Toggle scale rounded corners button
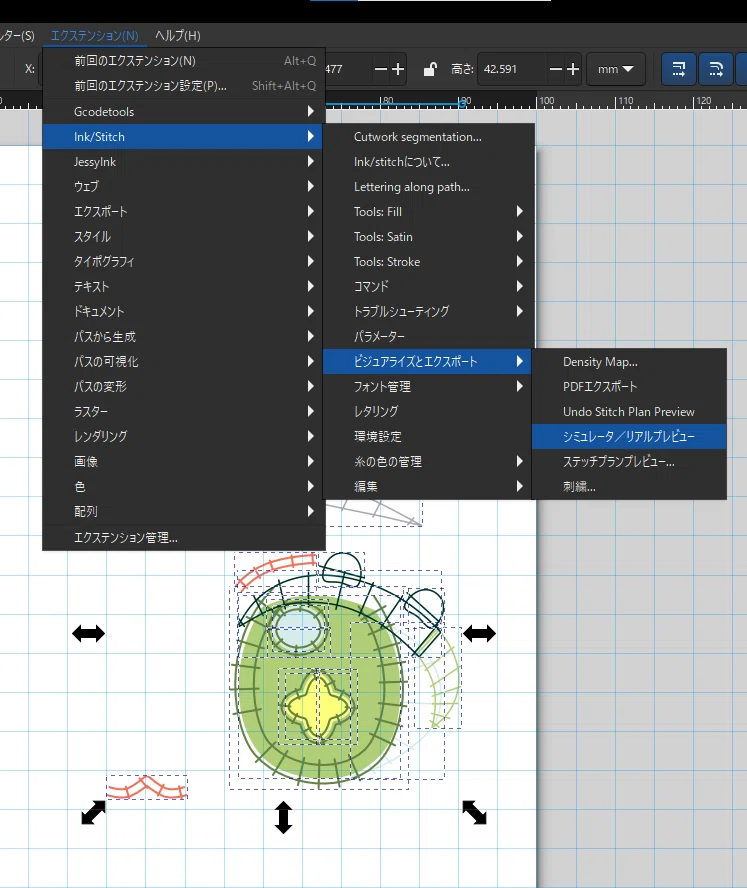Screen dimensions: 747x888 716,69
